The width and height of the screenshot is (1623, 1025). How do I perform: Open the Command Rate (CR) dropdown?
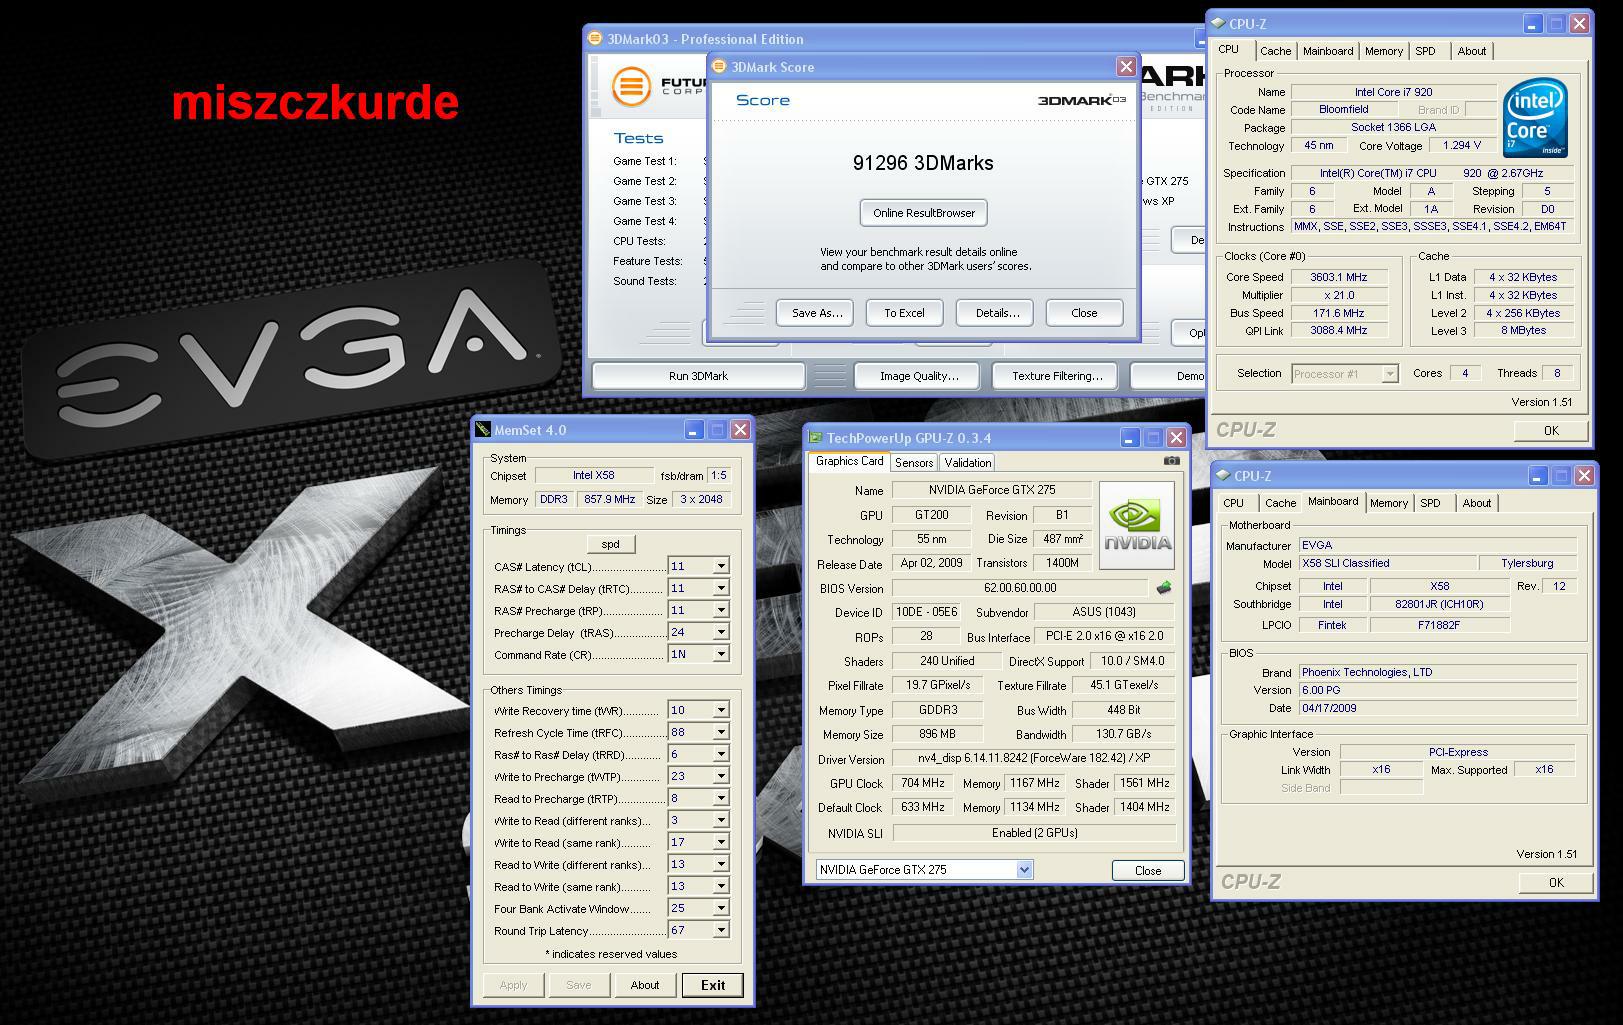click(720, 654)
